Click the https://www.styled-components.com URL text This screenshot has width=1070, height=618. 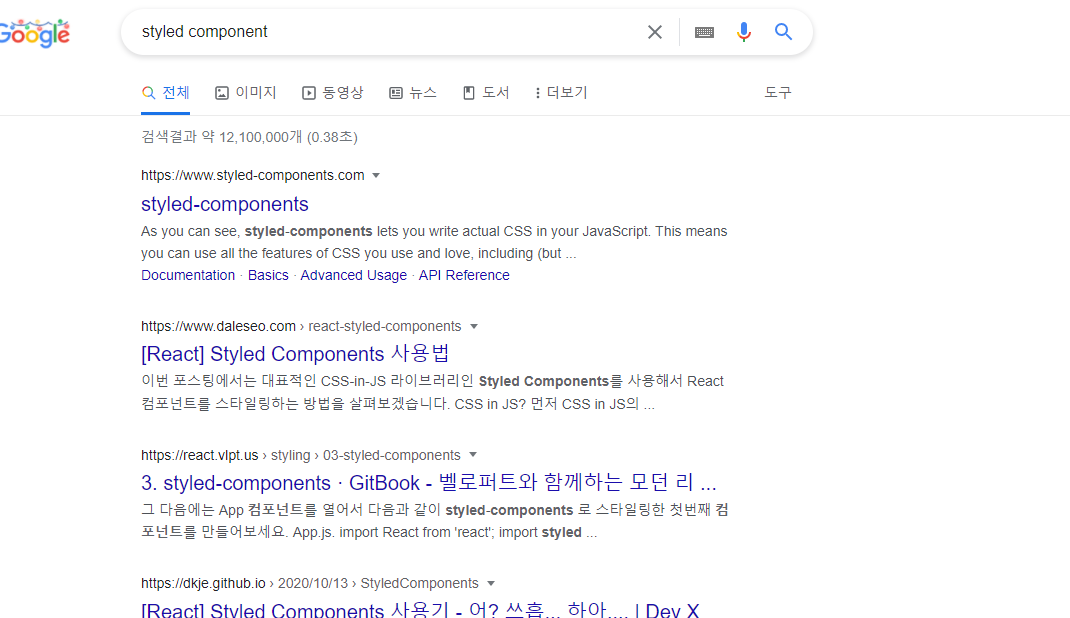[x=252, y=175]
